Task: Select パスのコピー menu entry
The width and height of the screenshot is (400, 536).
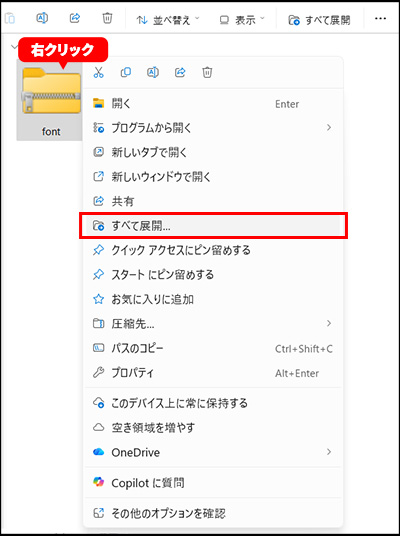Action: [213, 348]
